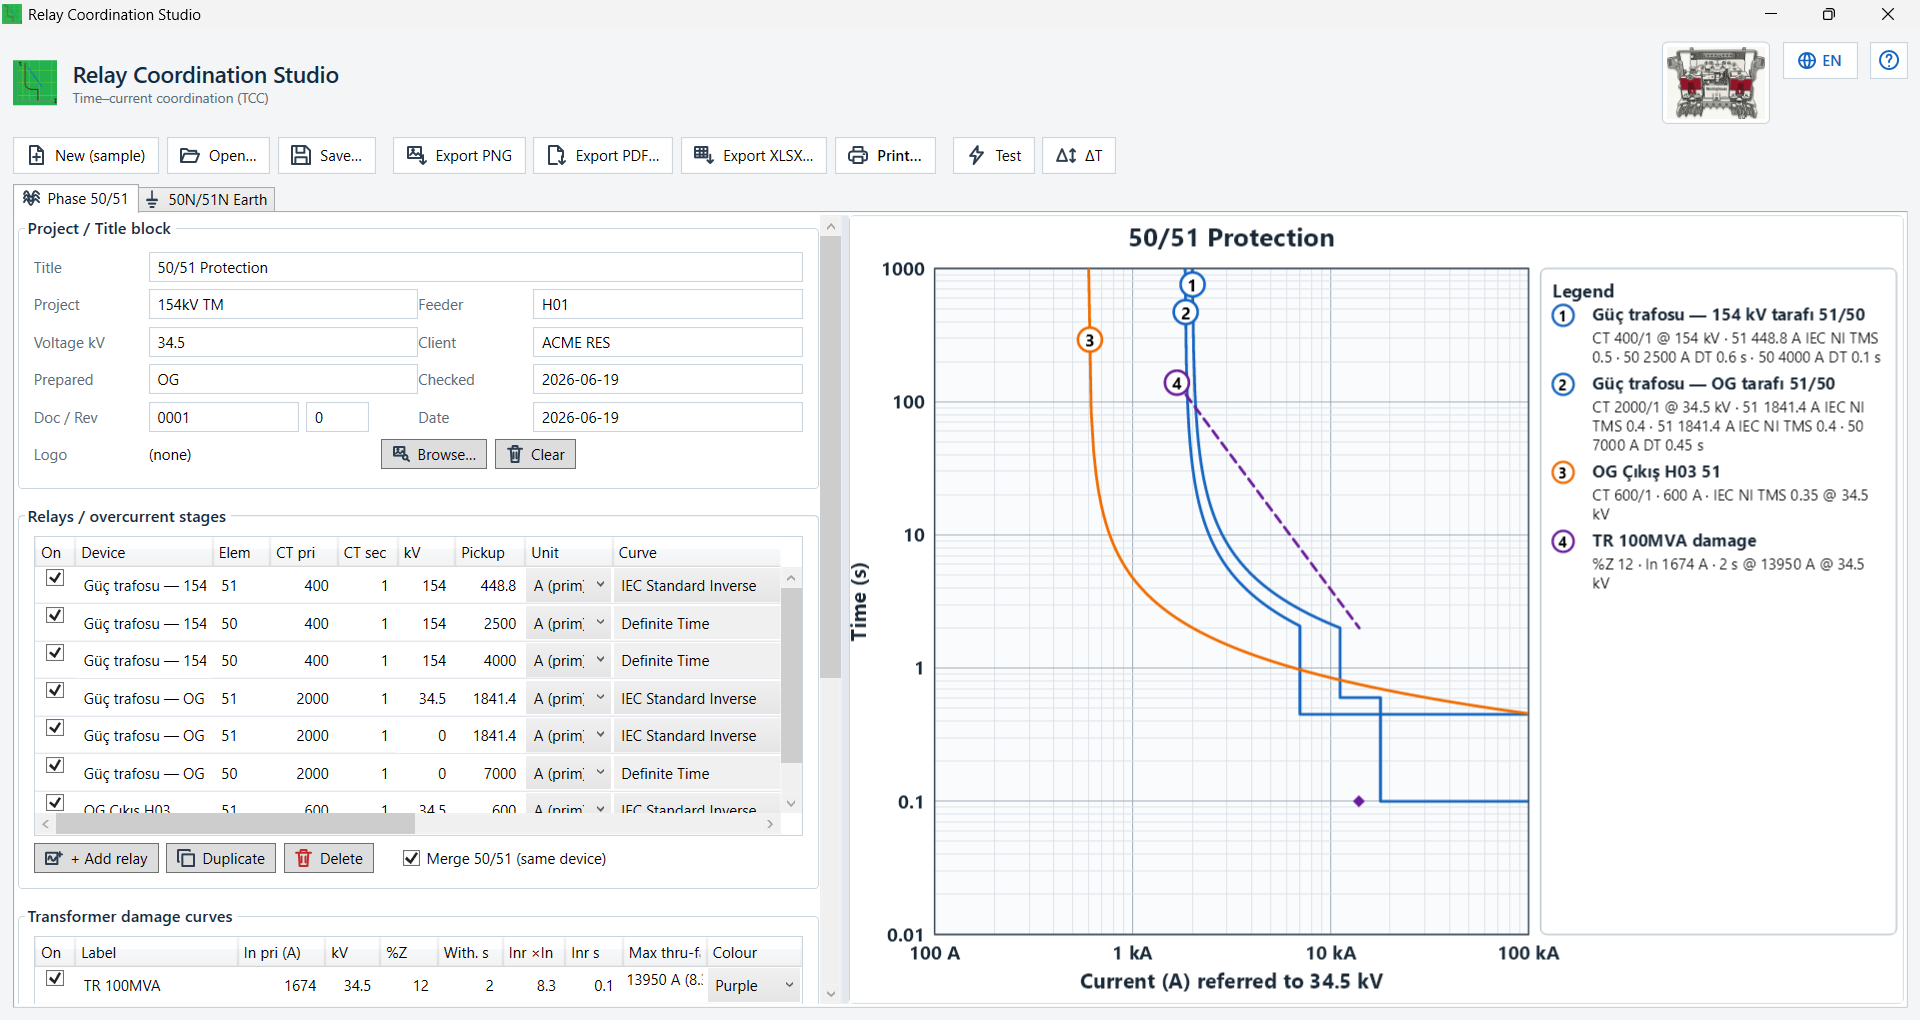
Task: Uncheck the 4000 pickup relay row
Action: point(55,653)
